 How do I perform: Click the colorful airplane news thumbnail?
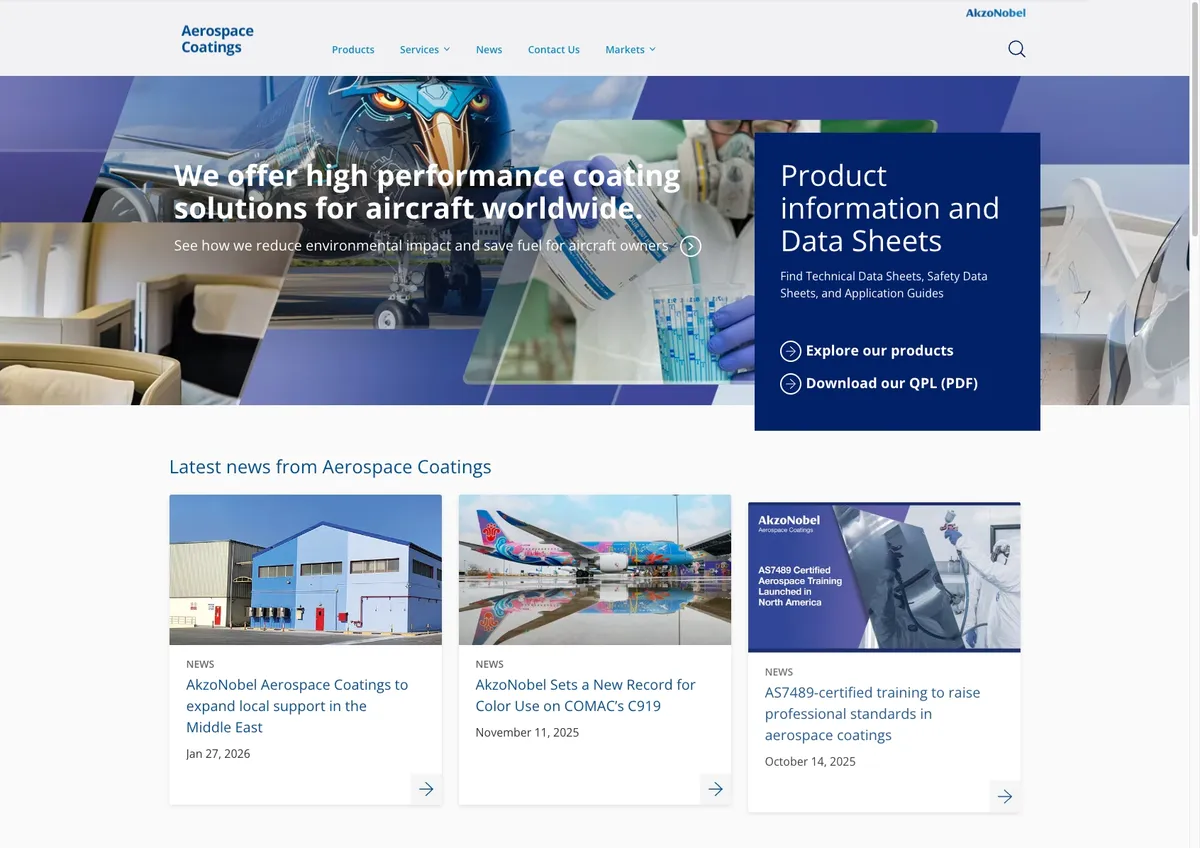tap(595, 570)
